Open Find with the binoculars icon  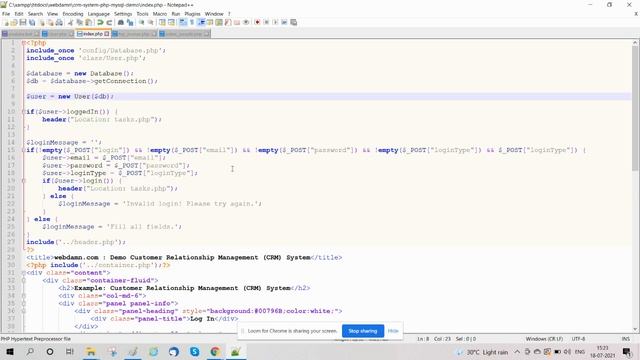pyautogui.click(x=121, y=22)
